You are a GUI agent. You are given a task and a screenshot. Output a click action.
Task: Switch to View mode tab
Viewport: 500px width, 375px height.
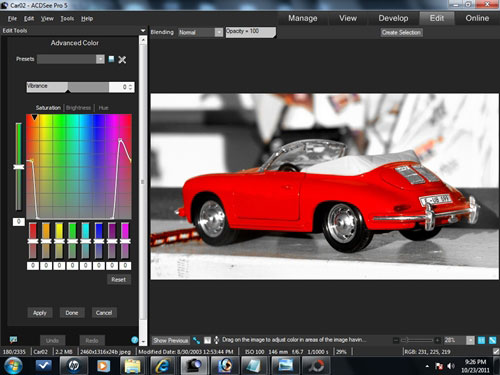348,18
